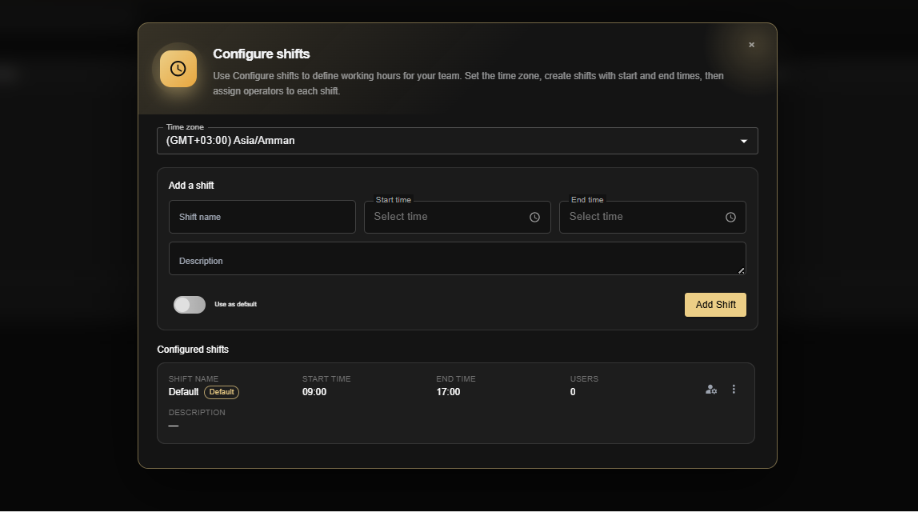Click the Shift name input field
The image size is (918, 512).
[x=262, y=217]
